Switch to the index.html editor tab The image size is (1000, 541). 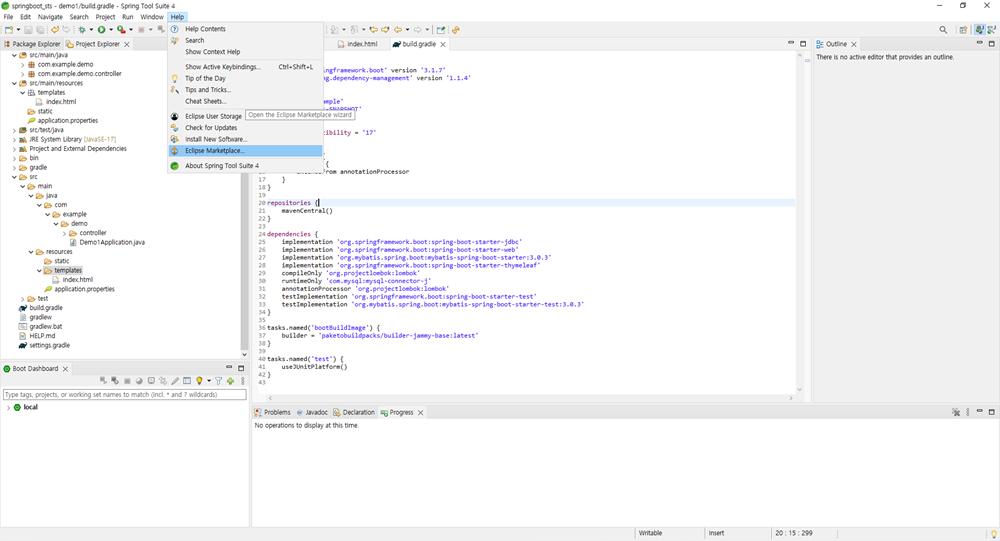tap(357, 44)
